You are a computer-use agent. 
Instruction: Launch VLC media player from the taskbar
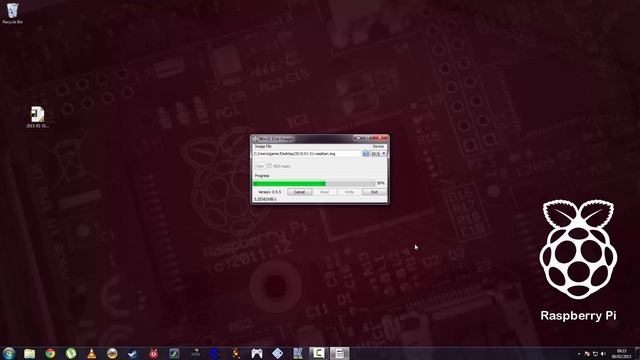click(x=92, y=353)
